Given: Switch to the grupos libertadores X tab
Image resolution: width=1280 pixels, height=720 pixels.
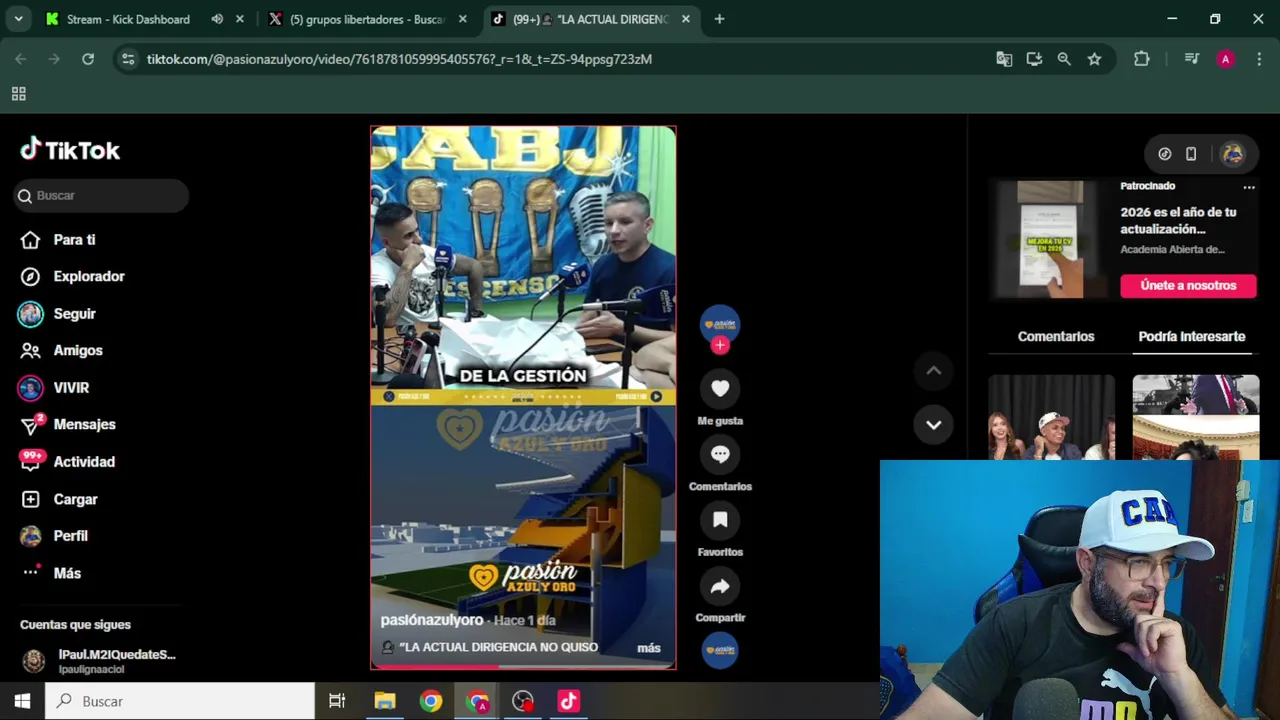Looking at the screenshot, I should (x=367, y=19).
